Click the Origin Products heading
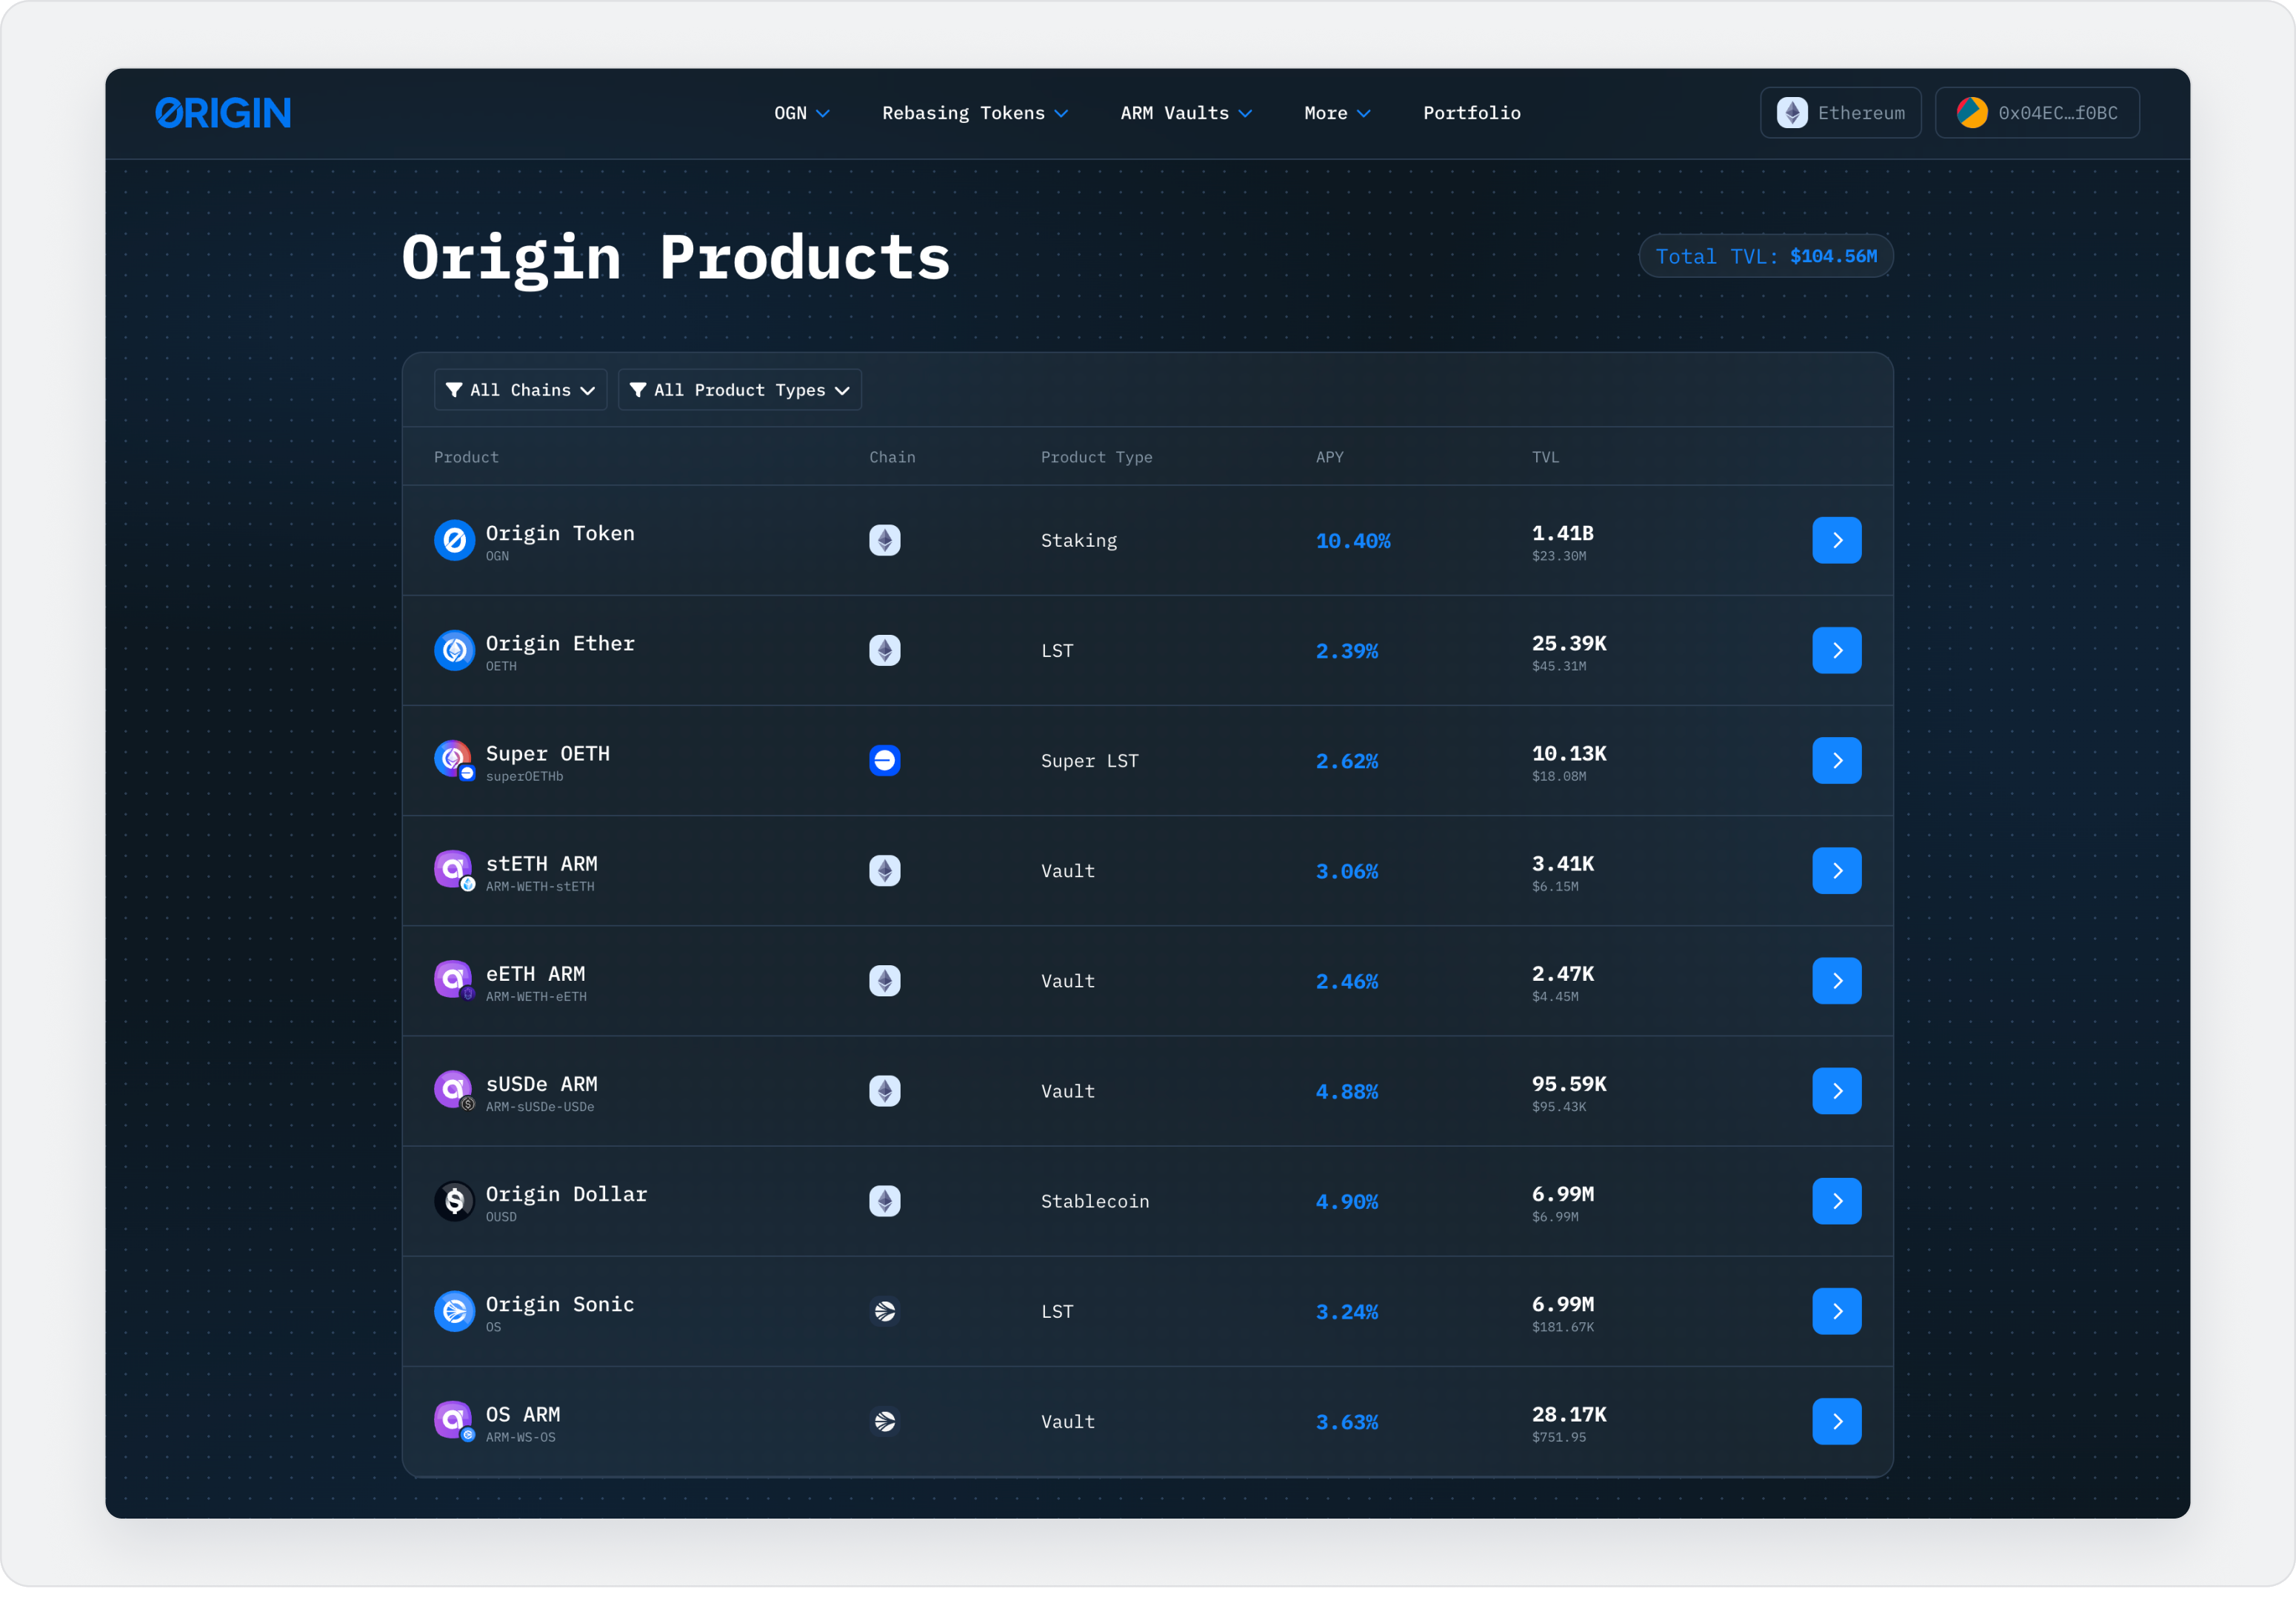The image size is (2296, 1606). point(676,258)
